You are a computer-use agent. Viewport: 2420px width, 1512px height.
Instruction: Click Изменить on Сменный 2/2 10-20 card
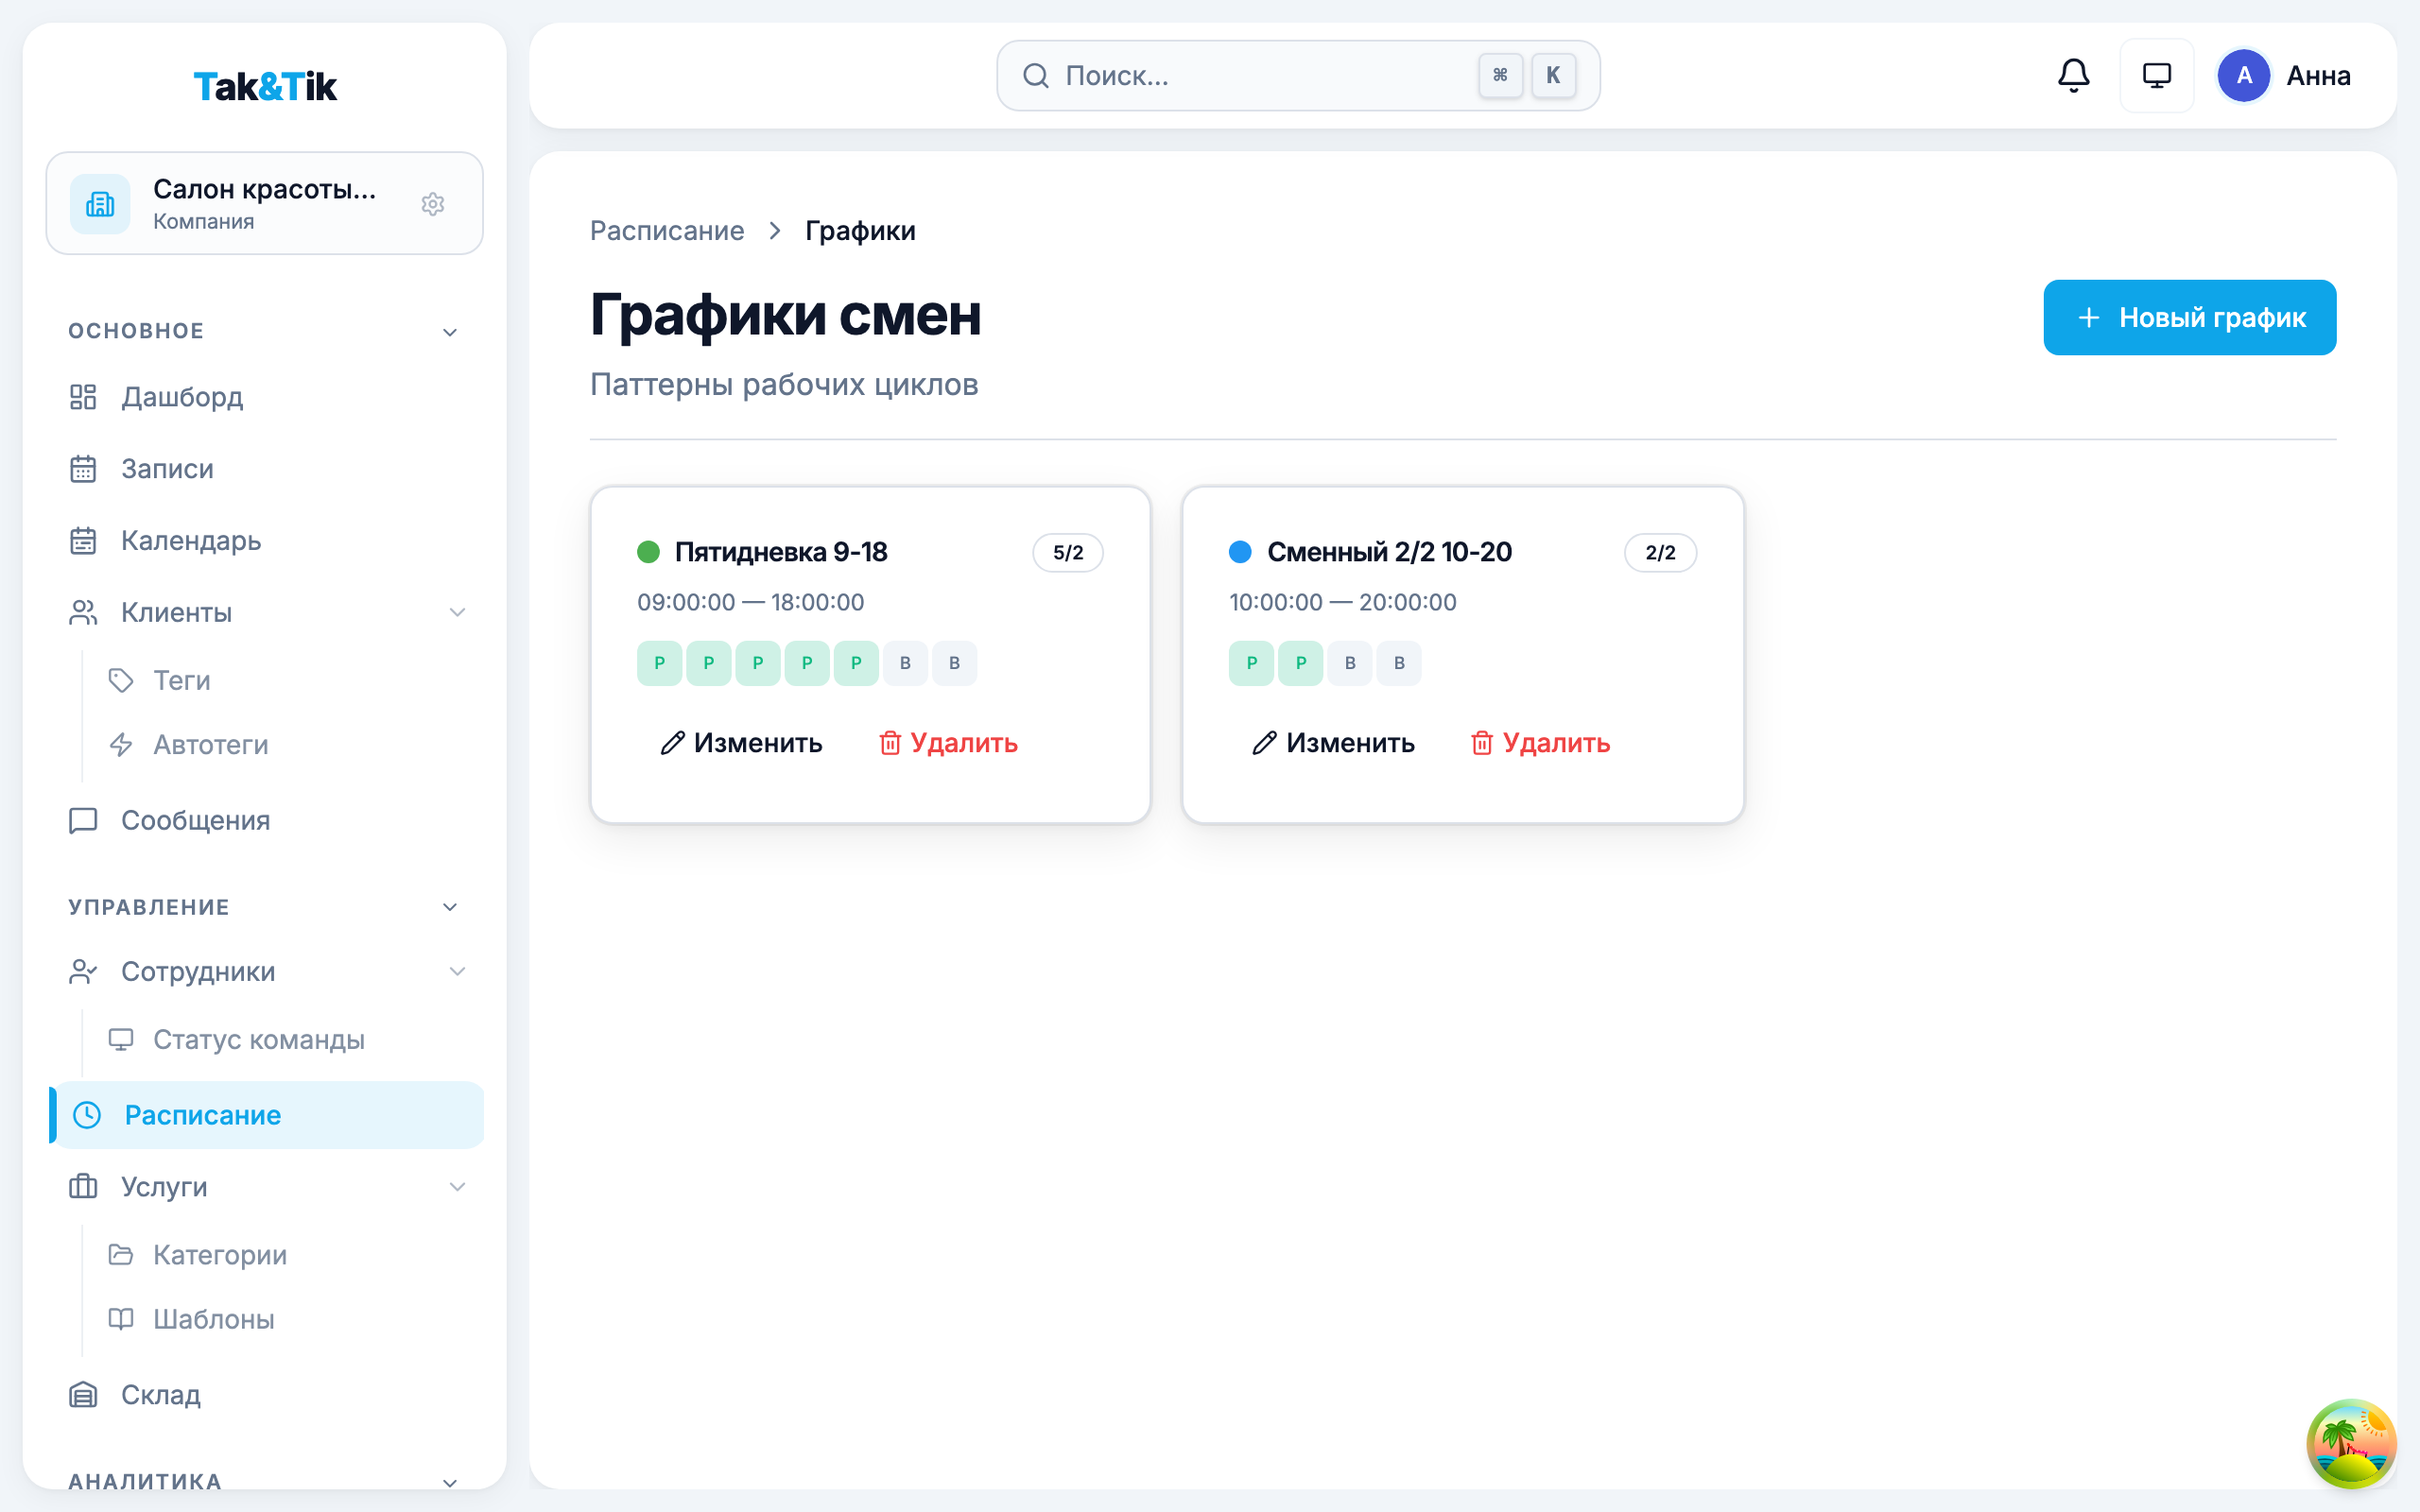(1333, 743)
